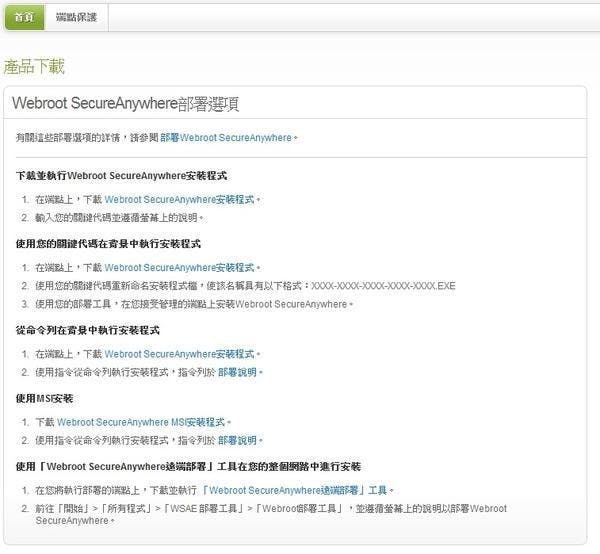Click installer link under 從命令列 section

[179, 354]
